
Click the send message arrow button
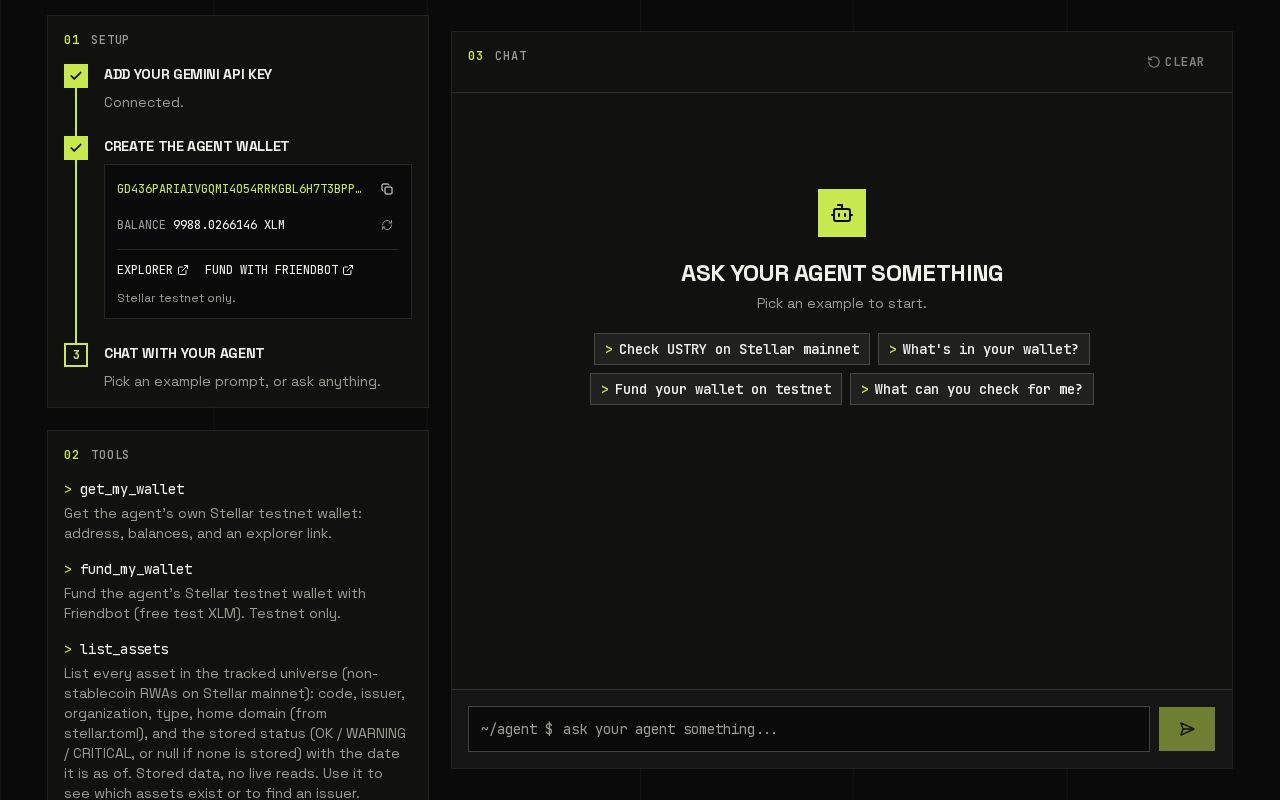point(1187,729)
